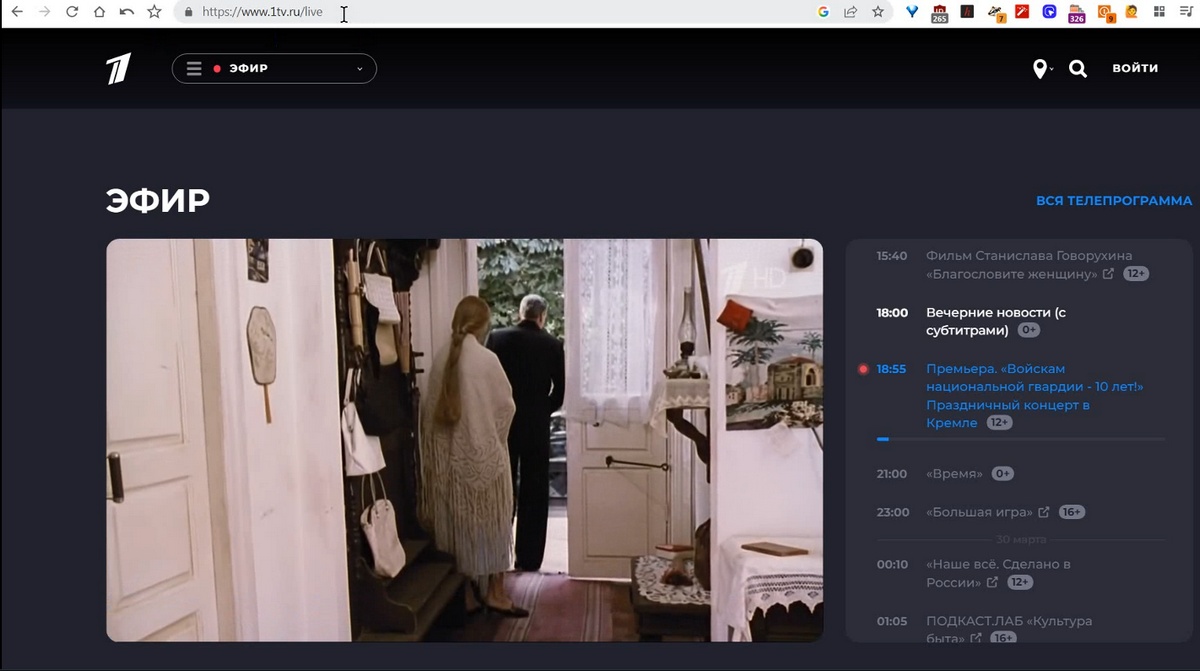This screenshot has height=671, width=1200.
Task: Open the extension with the 326 badge
Action: pos(1077,13)
